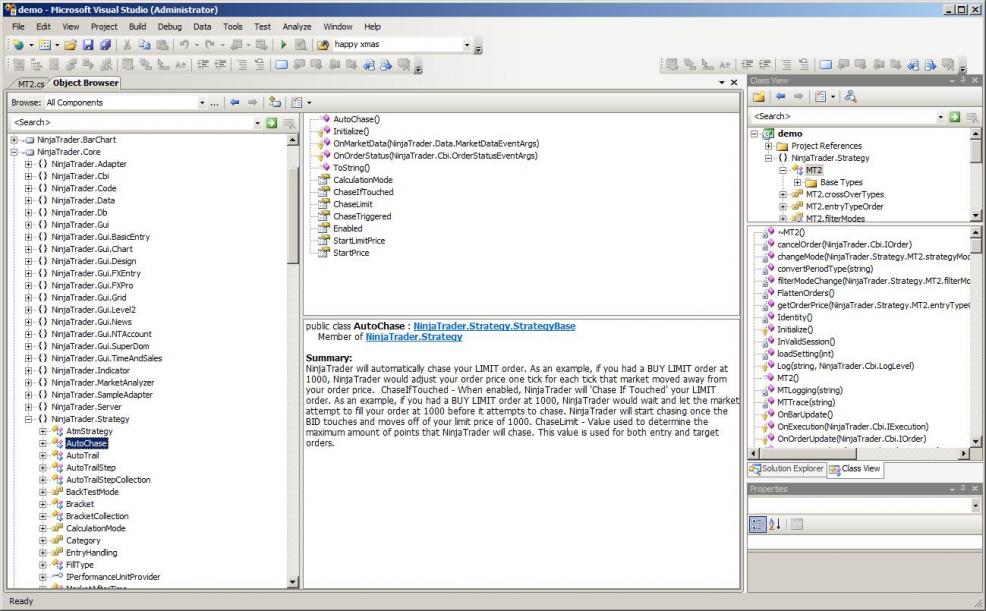Screen dimensions: 986x611
Task: Run Object Browser search with green arrow
Action: click(x=272, y=123)
